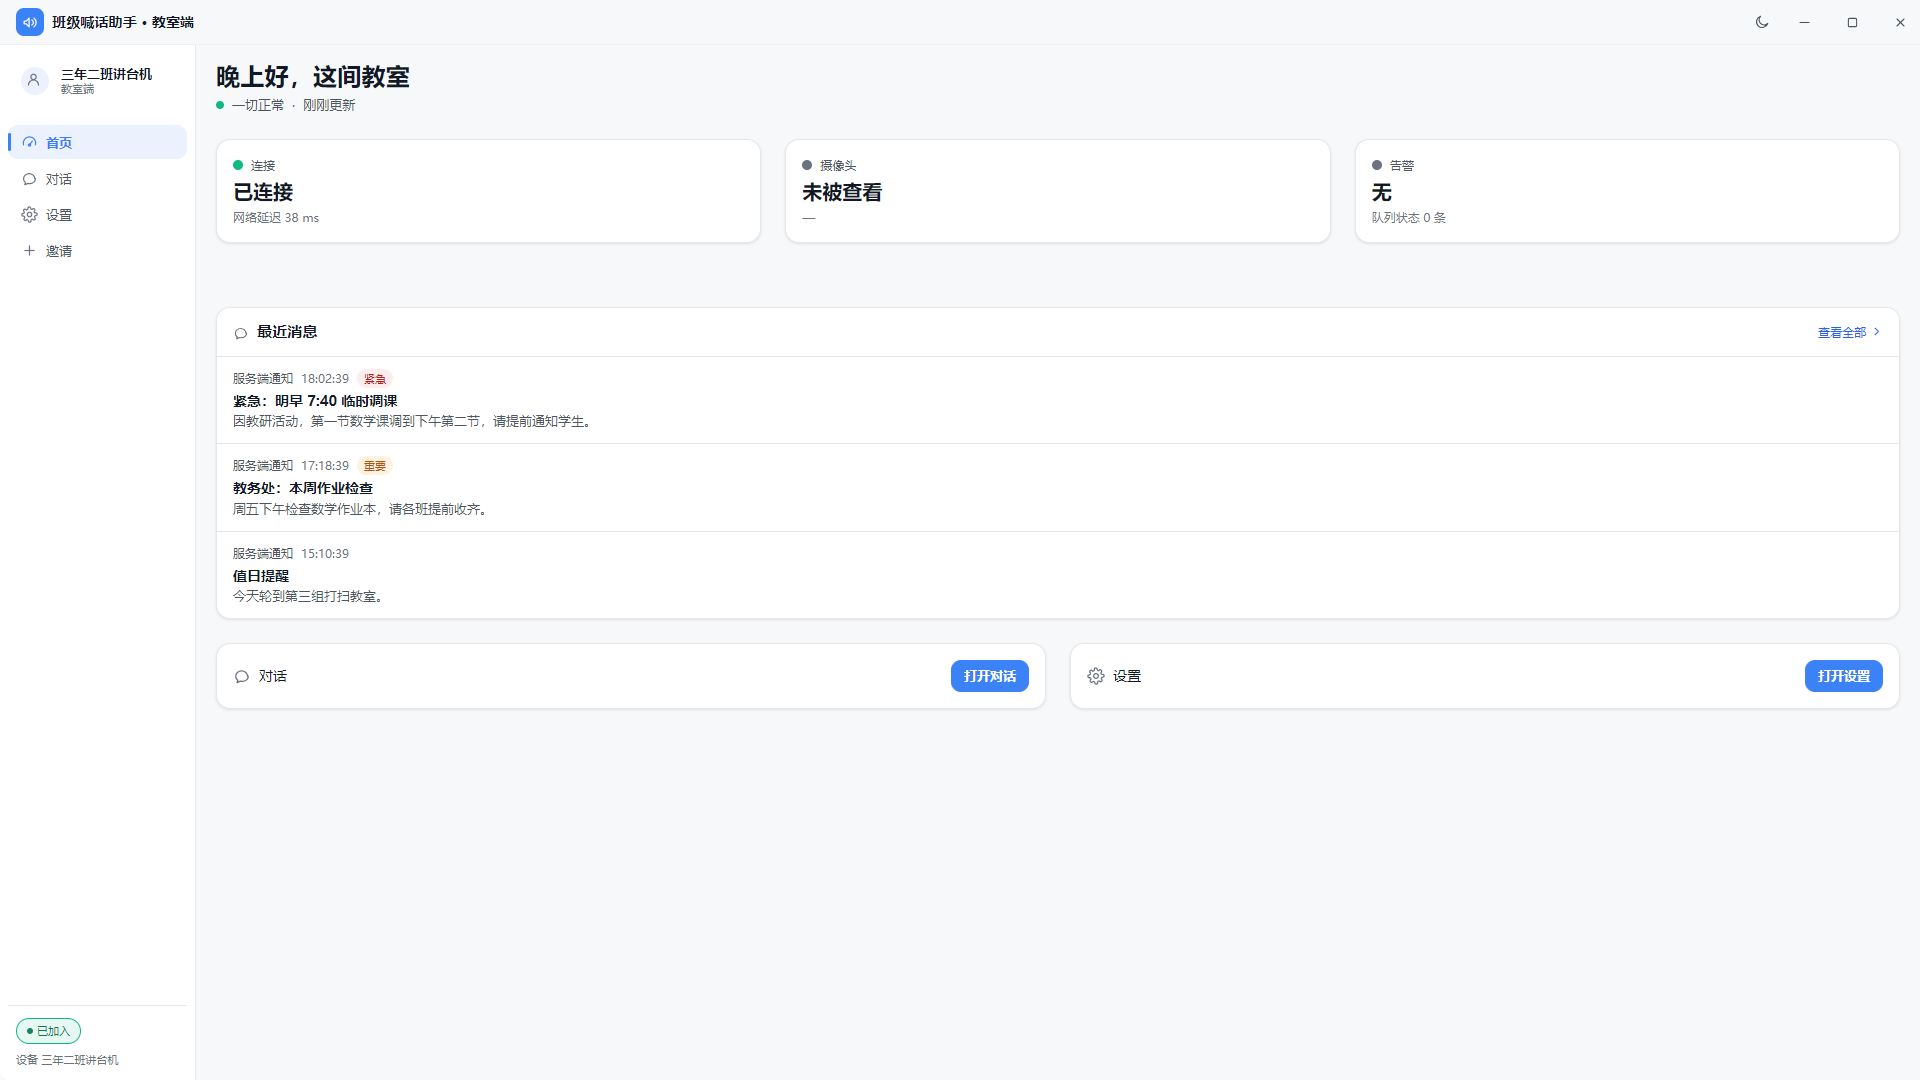Minimize the window
This screenshot has width=1920, height=1080.
pos(1805,22)
